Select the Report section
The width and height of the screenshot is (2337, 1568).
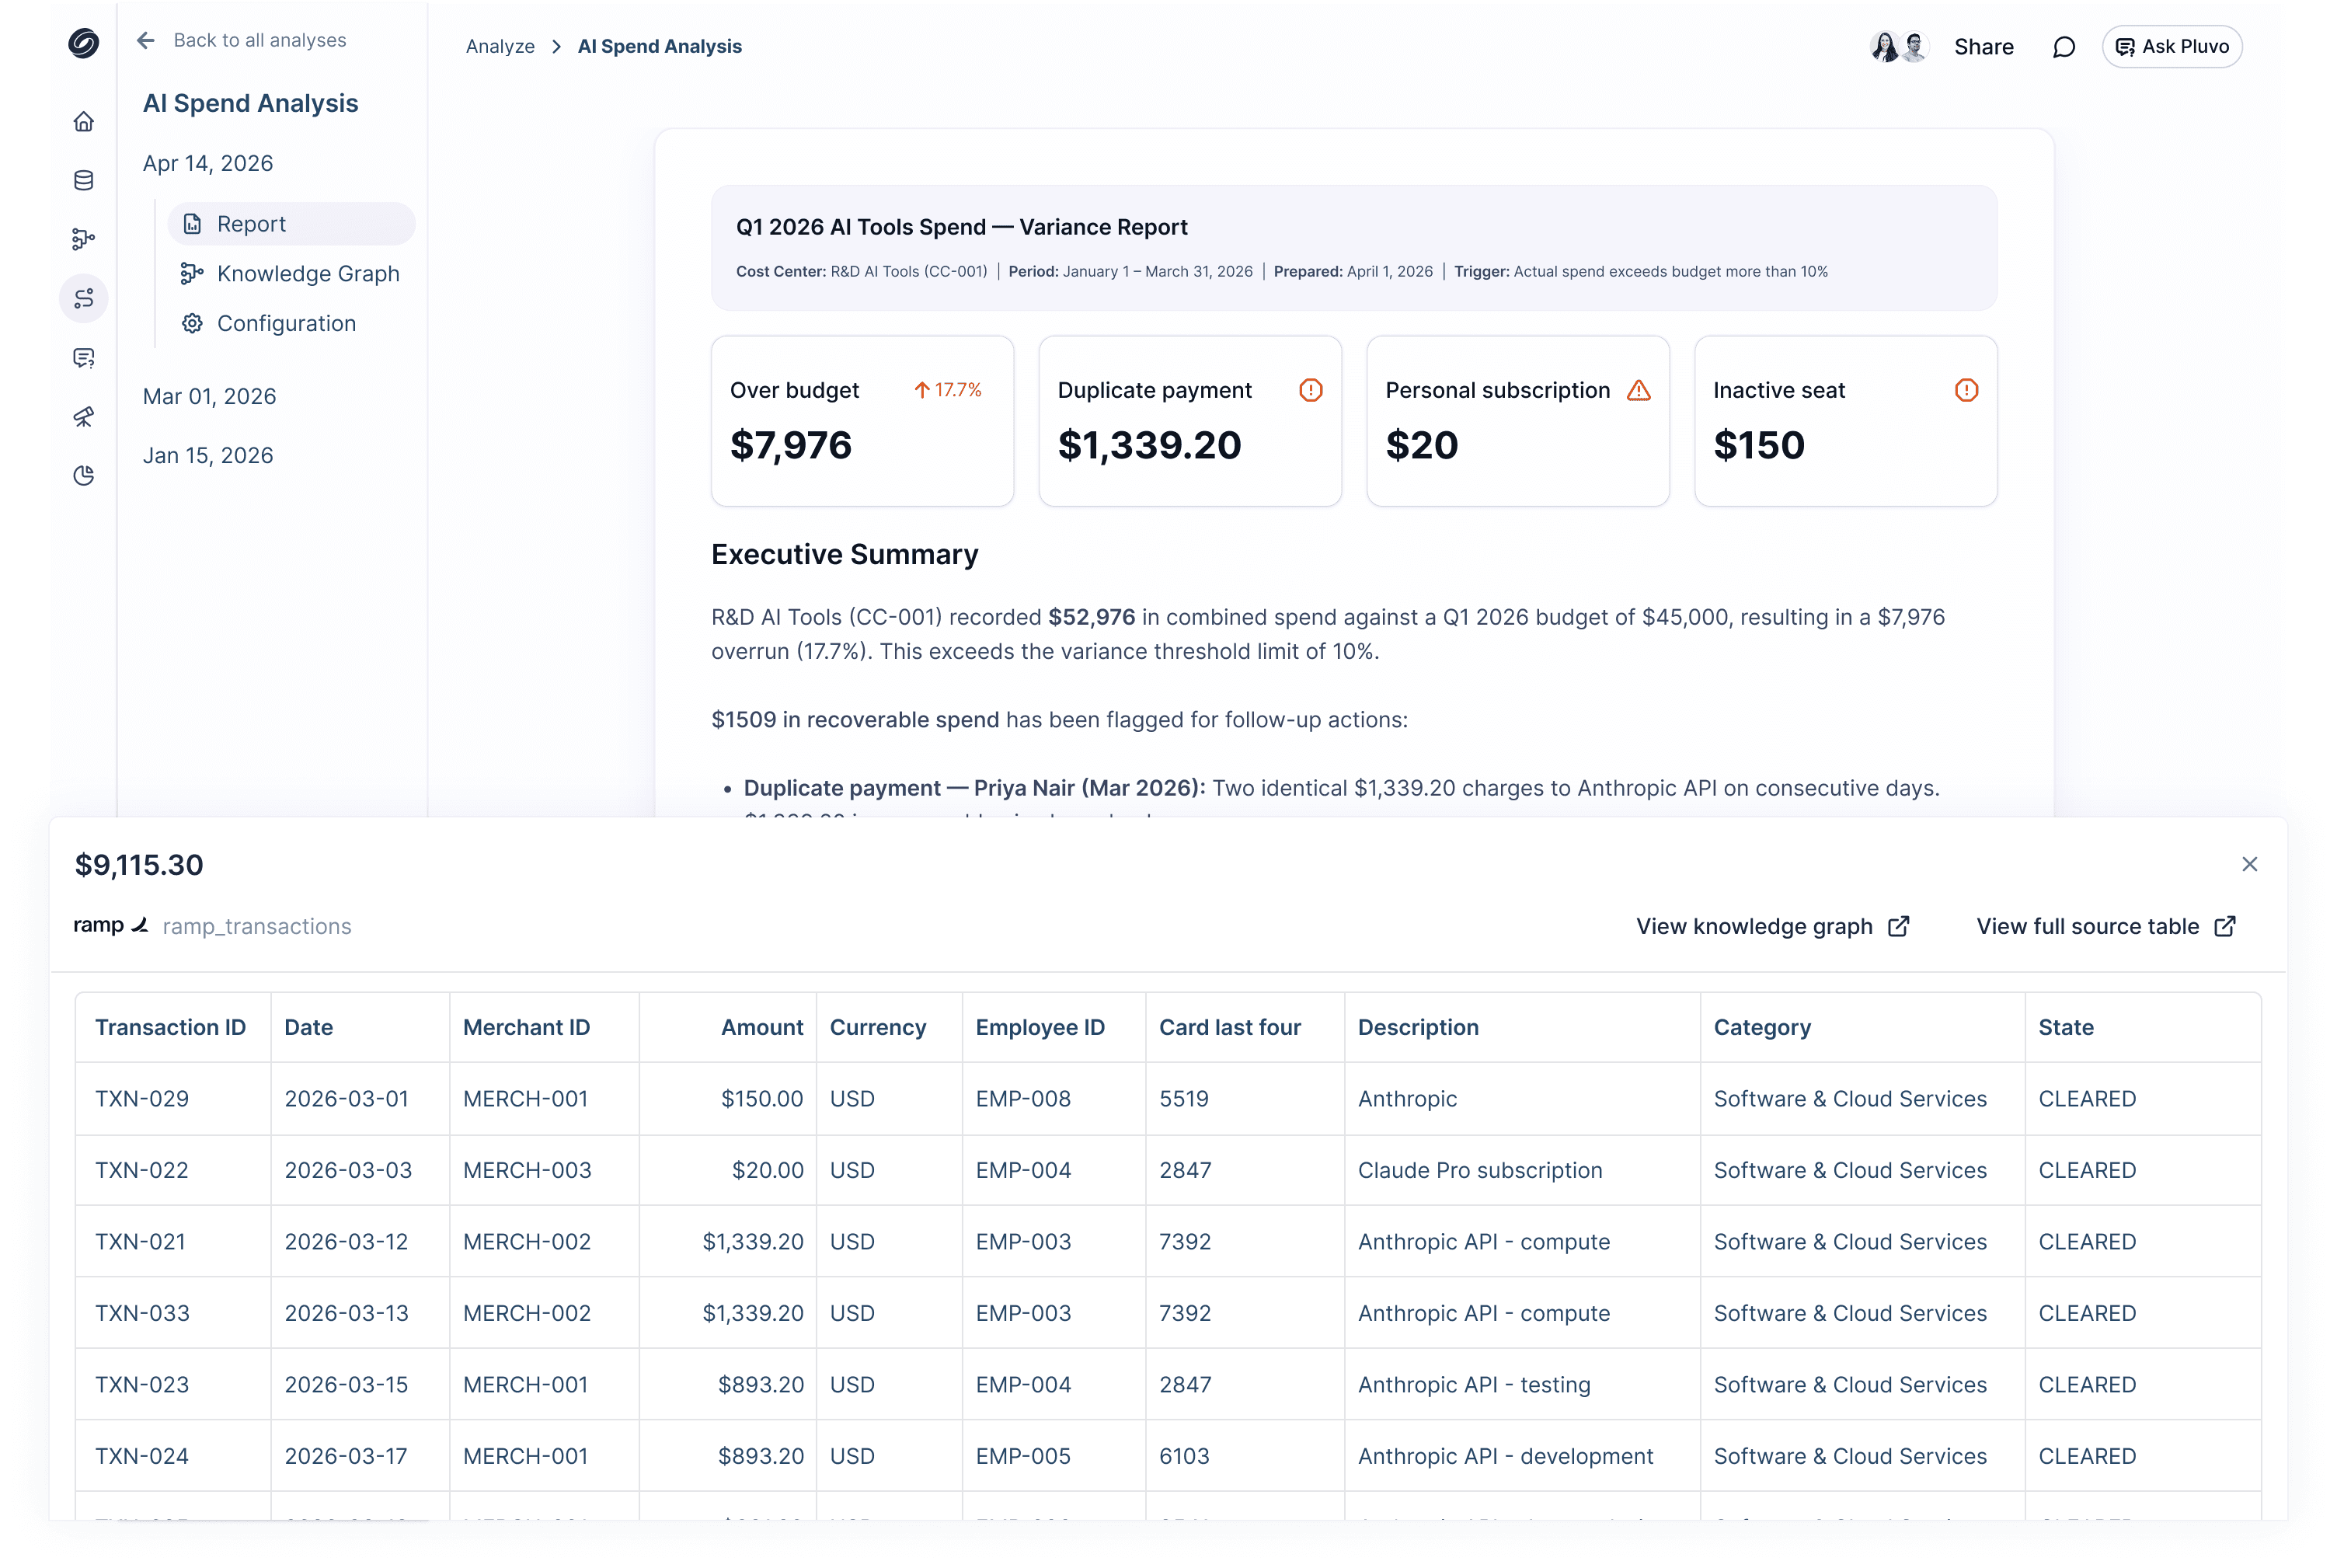tap(291, 224)
